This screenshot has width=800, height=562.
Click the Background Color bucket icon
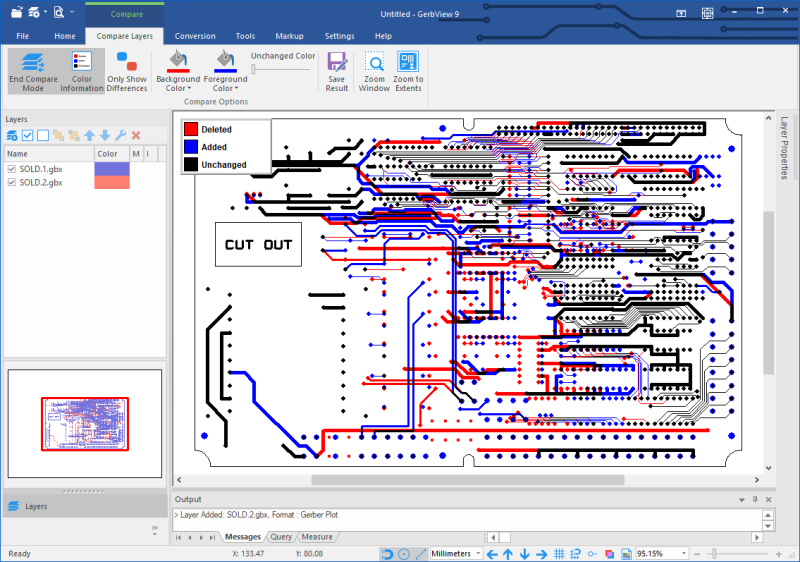pyautogui.click(x=178, y=62)
